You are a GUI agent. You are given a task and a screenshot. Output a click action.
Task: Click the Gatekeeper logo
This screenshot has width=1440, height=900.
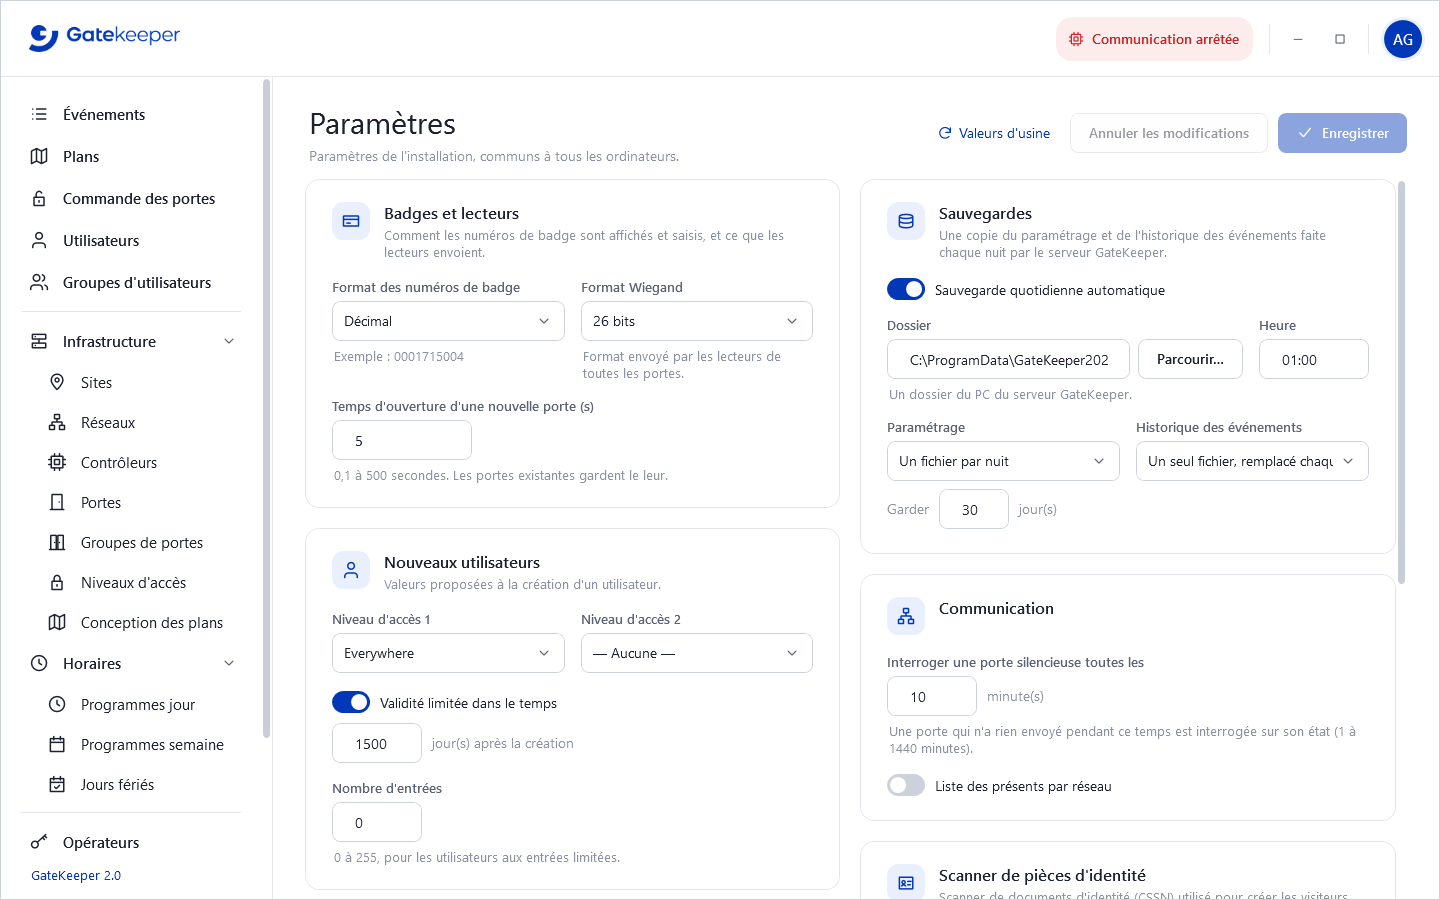click(105, 37)
